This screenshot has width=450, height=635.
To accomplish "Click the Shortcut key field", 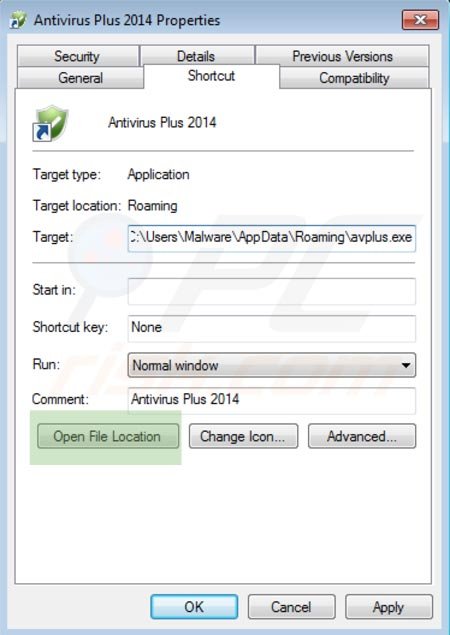I will [271, 328].
